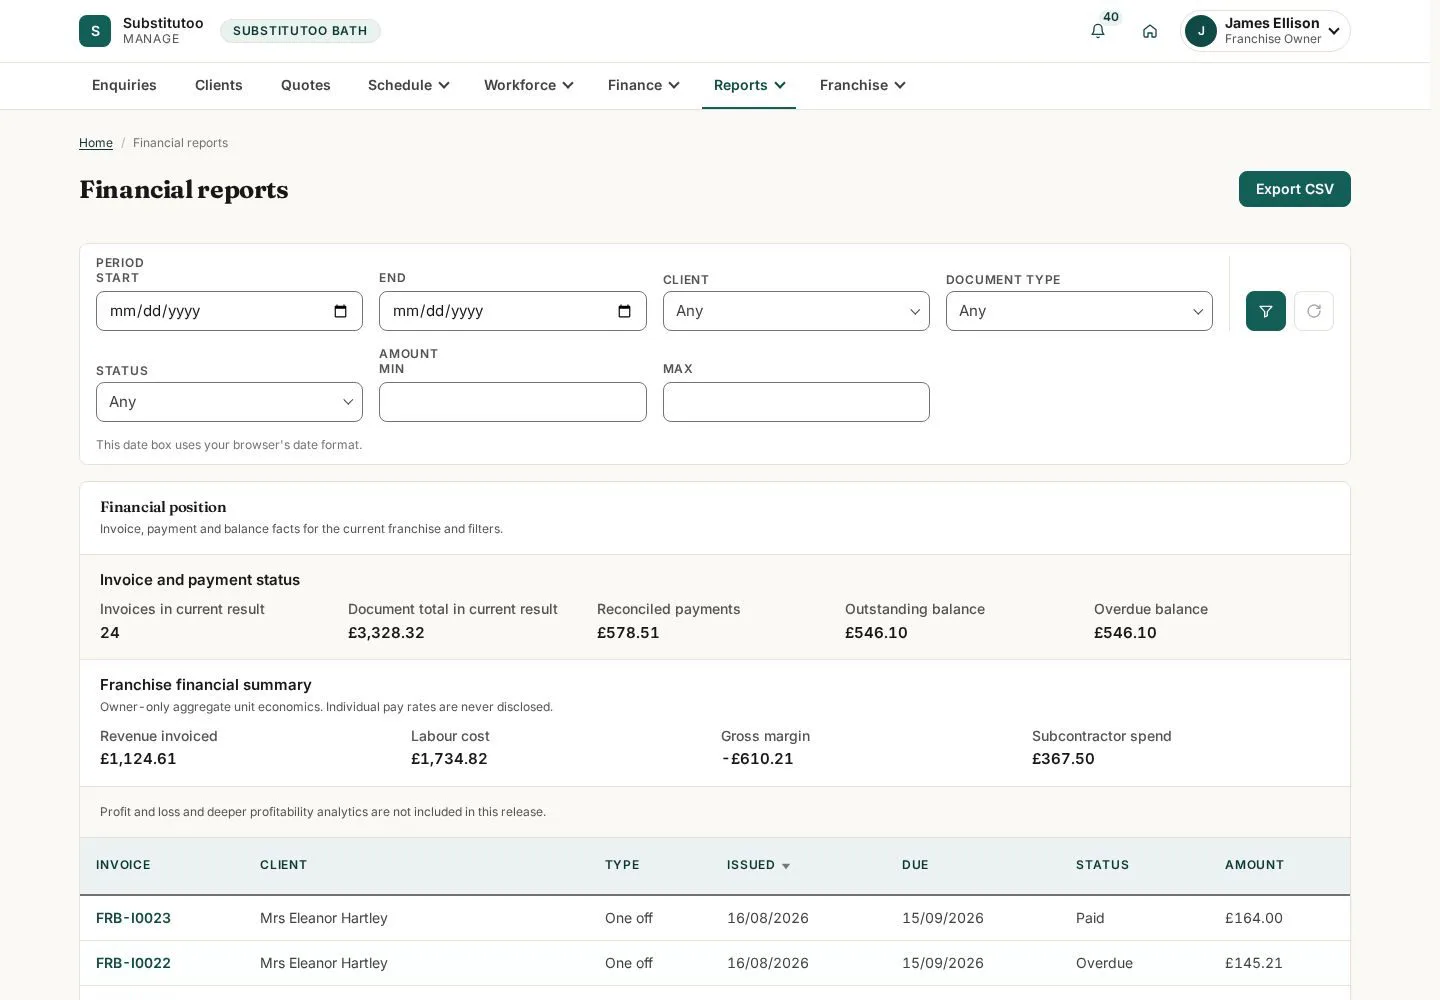The image size is (1440, 1000).
Task: Click the End date input
Action: (512, 311)
